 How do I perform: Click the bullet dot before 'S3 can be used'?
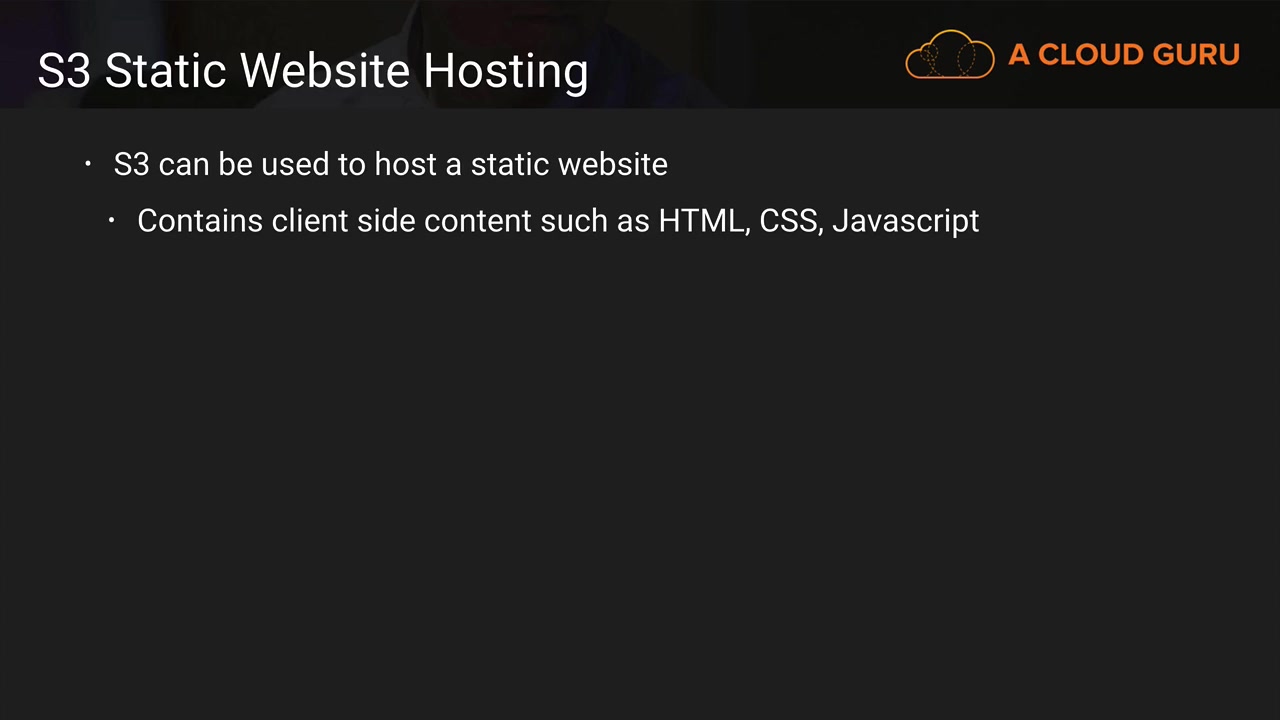[88, 163]
